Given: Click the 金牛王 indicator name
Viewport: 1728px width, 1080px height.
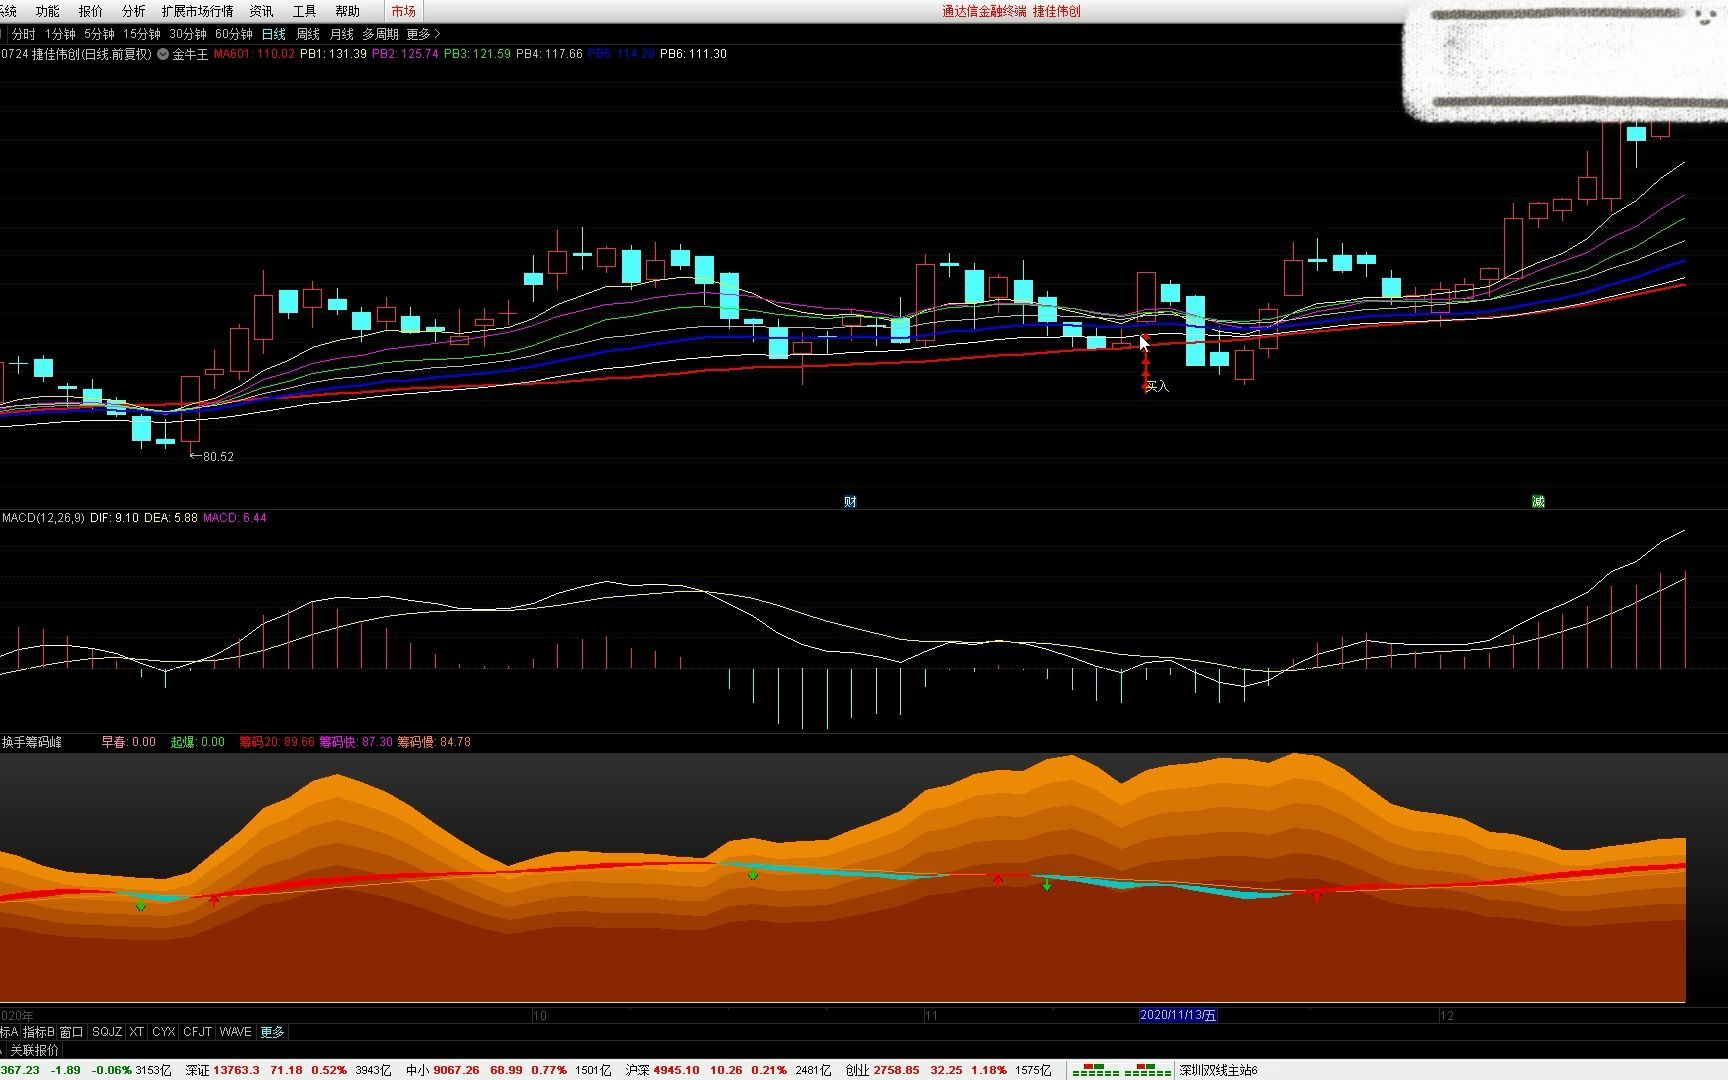Looking at the screenshot, I should click(x=190, y=54).
